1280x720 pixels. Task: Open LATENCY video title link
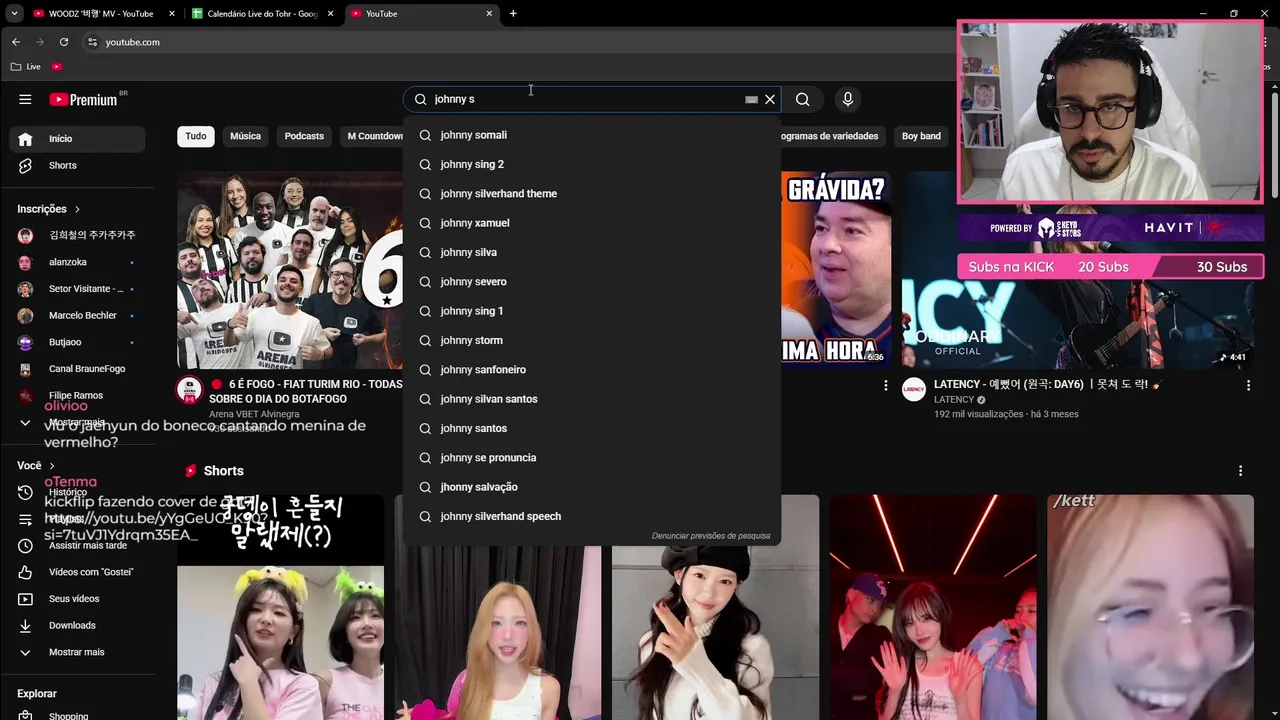point(1048,385)
